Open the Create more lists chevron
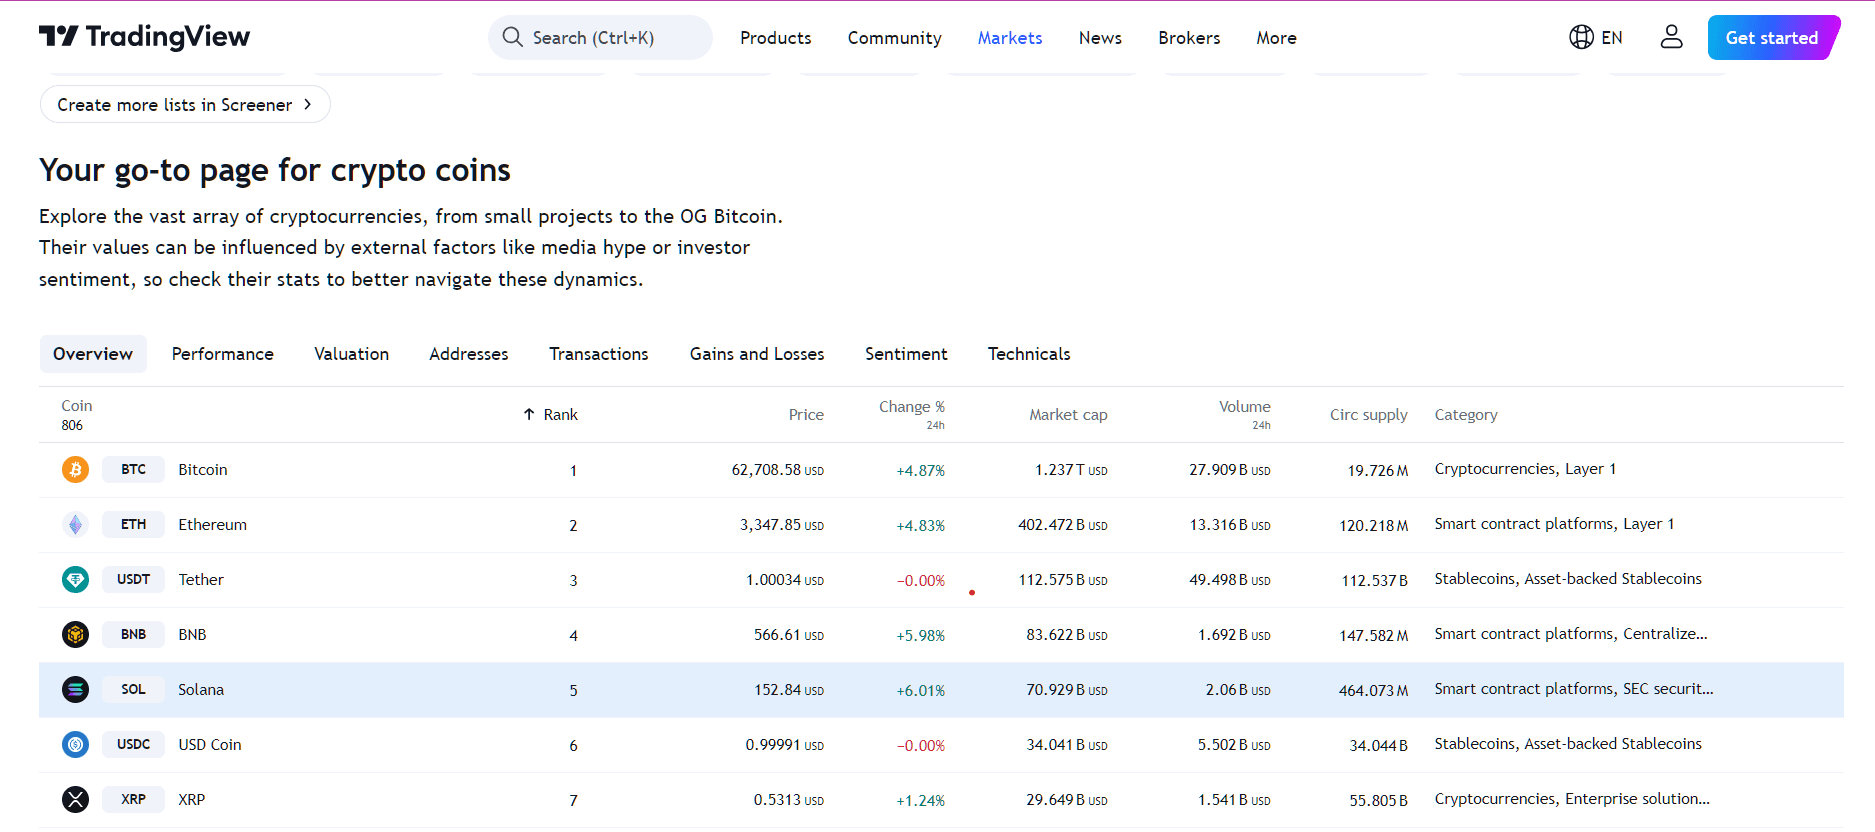 coord(308,104)
